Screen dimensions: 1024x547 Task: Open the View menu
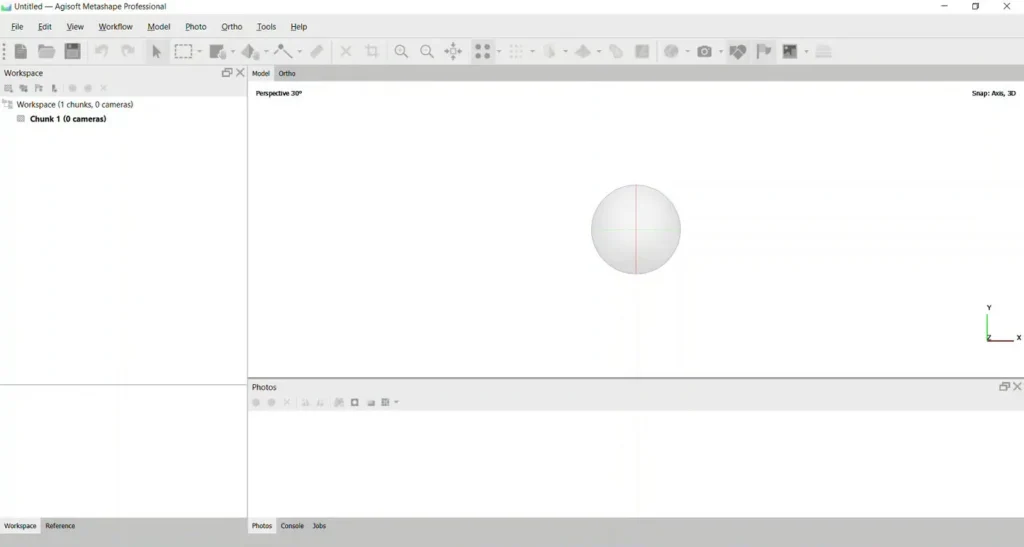tap(75, 27)
